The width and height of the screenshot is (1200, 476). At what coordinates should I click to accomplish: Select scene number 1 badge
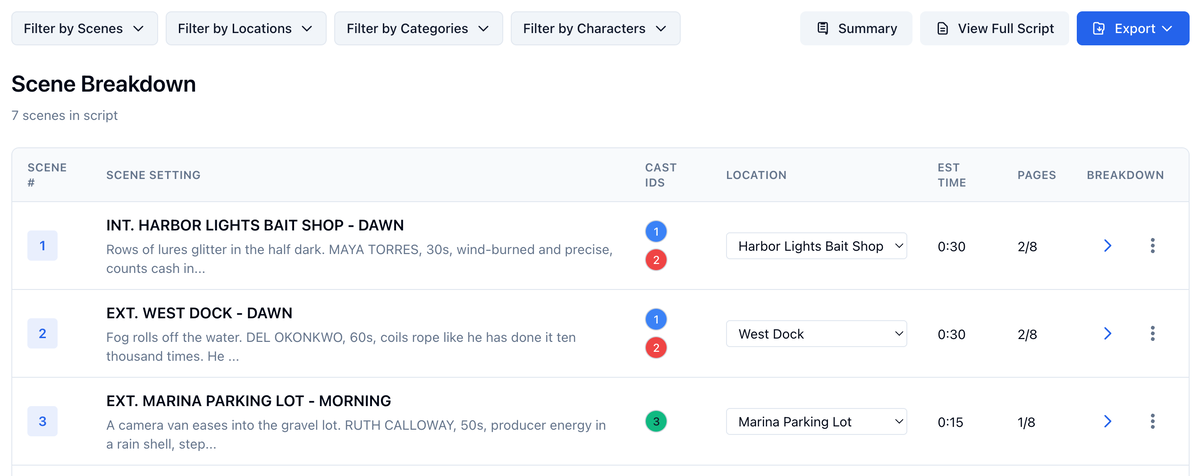click(x=42, y=246)
